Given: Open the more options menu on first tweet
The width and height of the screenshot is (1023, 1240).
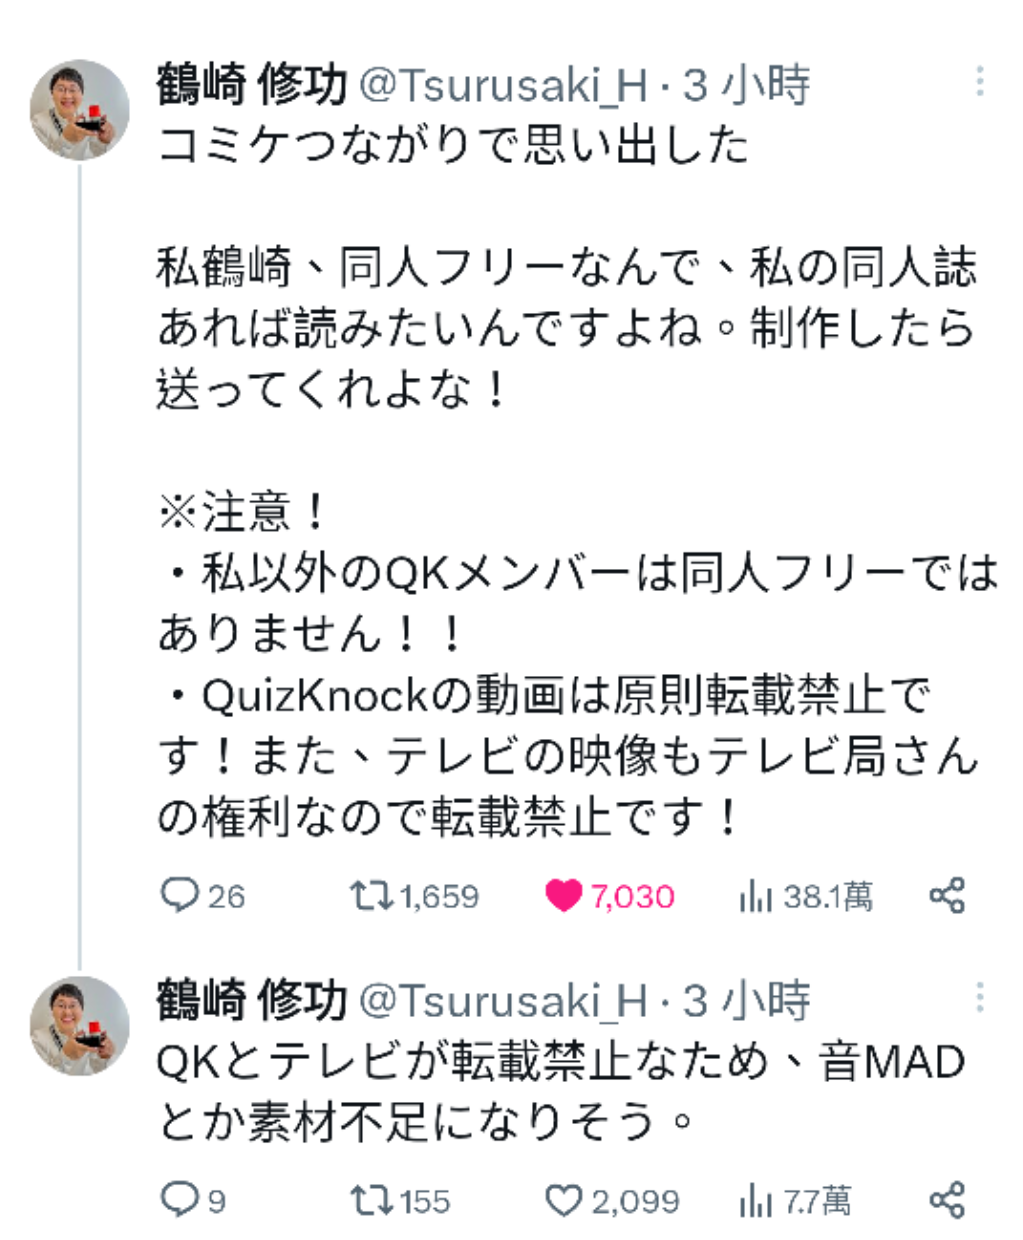Looking at the screenshot, I should [980, 82].
